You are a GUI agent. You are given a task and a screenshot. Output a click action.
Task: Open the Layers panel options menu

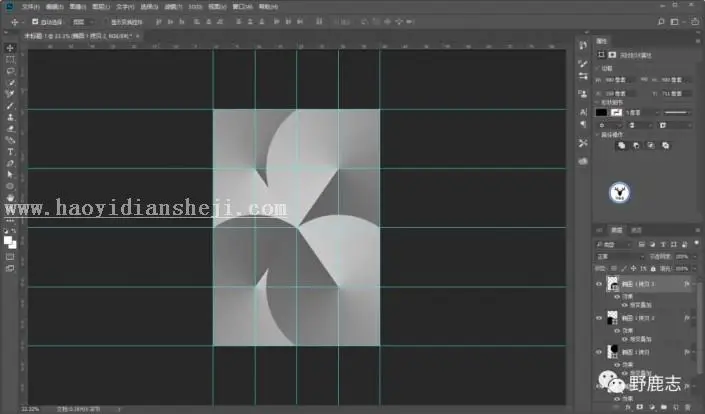(x=697, y=230)
